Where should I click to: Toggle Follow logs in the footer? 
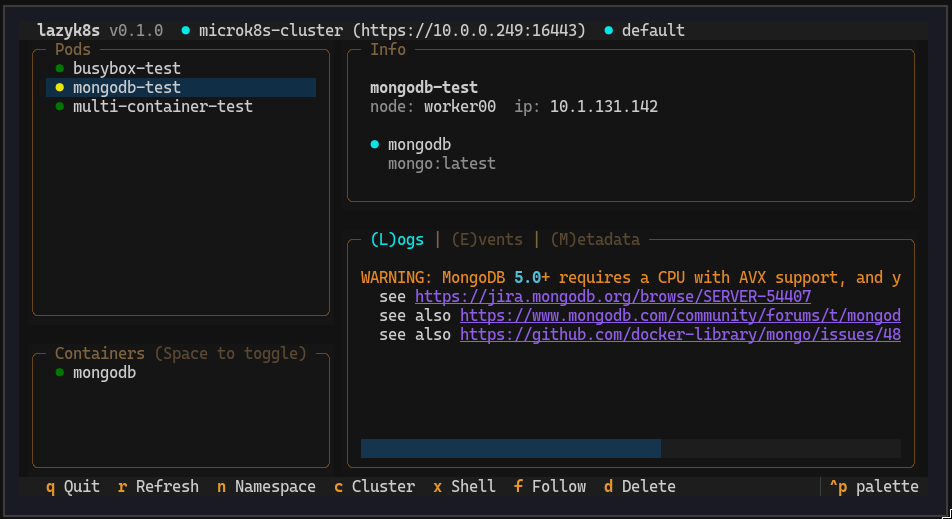pos(550,486)
